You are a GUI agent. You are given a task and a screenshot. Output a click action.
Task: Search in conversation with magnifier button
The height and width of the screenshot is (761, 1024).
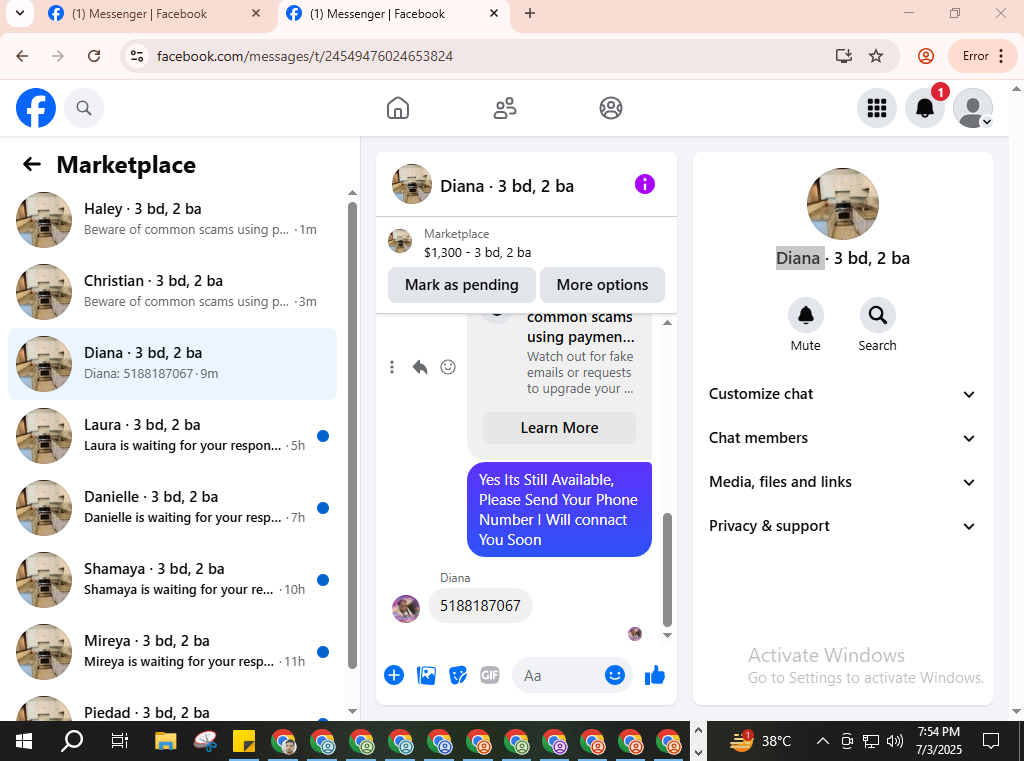pyautogui.click(x=877, y=316)
